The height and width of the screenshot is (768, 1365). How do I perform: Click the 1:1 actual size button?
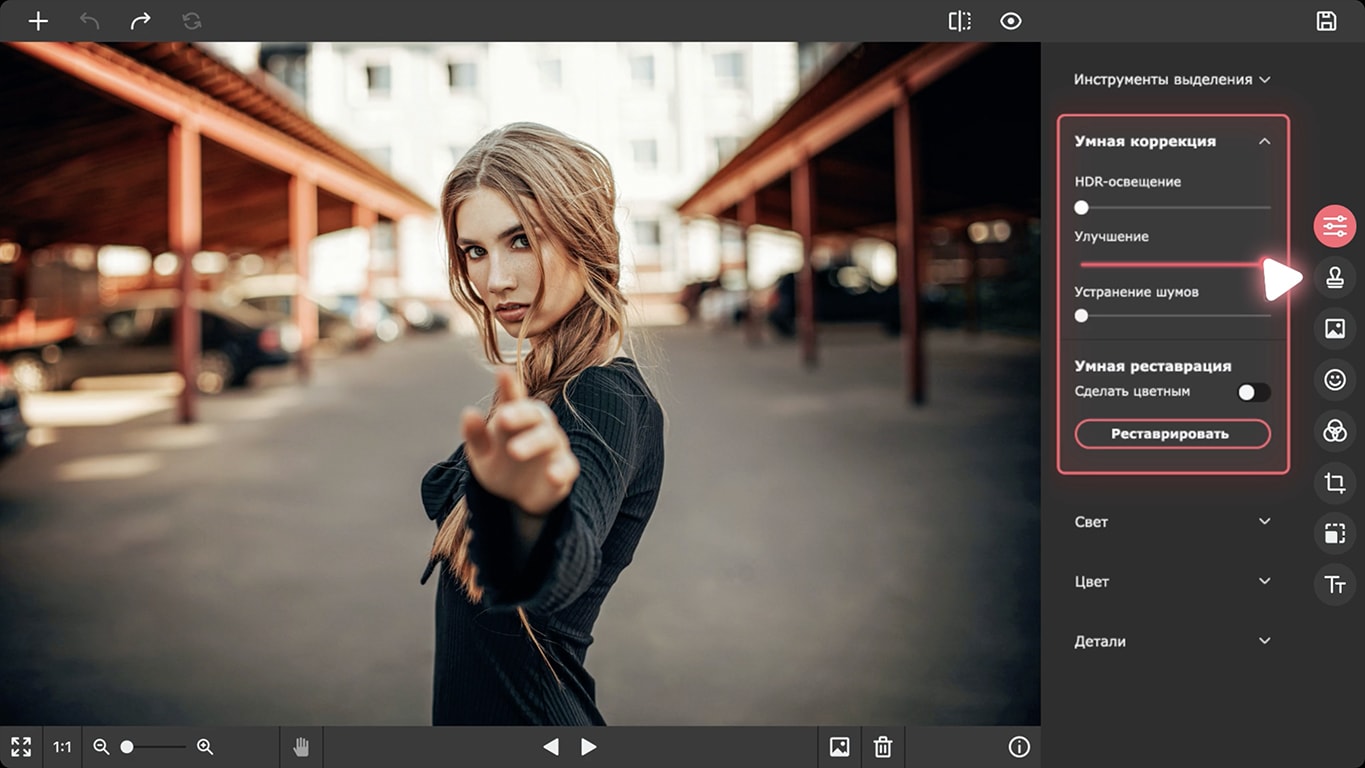tap(62, 747)
